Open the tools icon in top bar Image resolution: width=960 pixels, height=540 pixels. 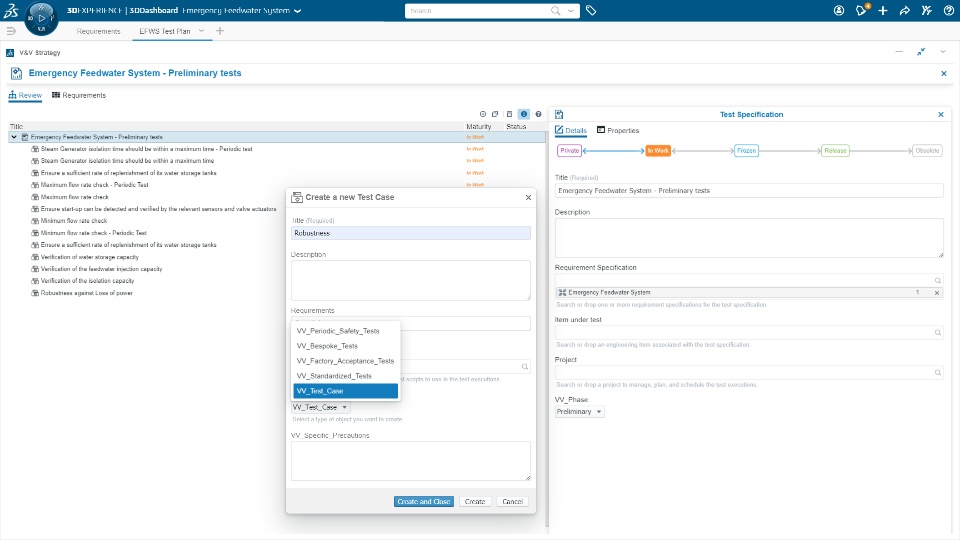pyautogui.click(x=926, y=10)
